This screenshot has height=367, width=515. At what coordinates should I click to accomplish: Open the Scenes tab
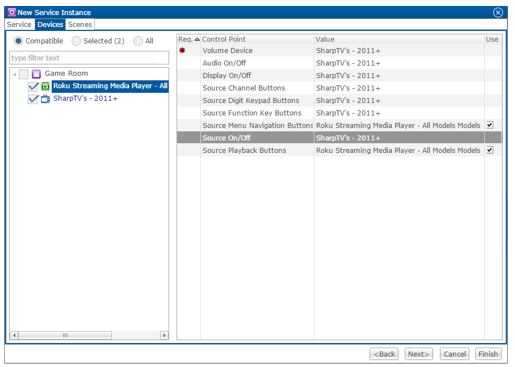[80, 24]
